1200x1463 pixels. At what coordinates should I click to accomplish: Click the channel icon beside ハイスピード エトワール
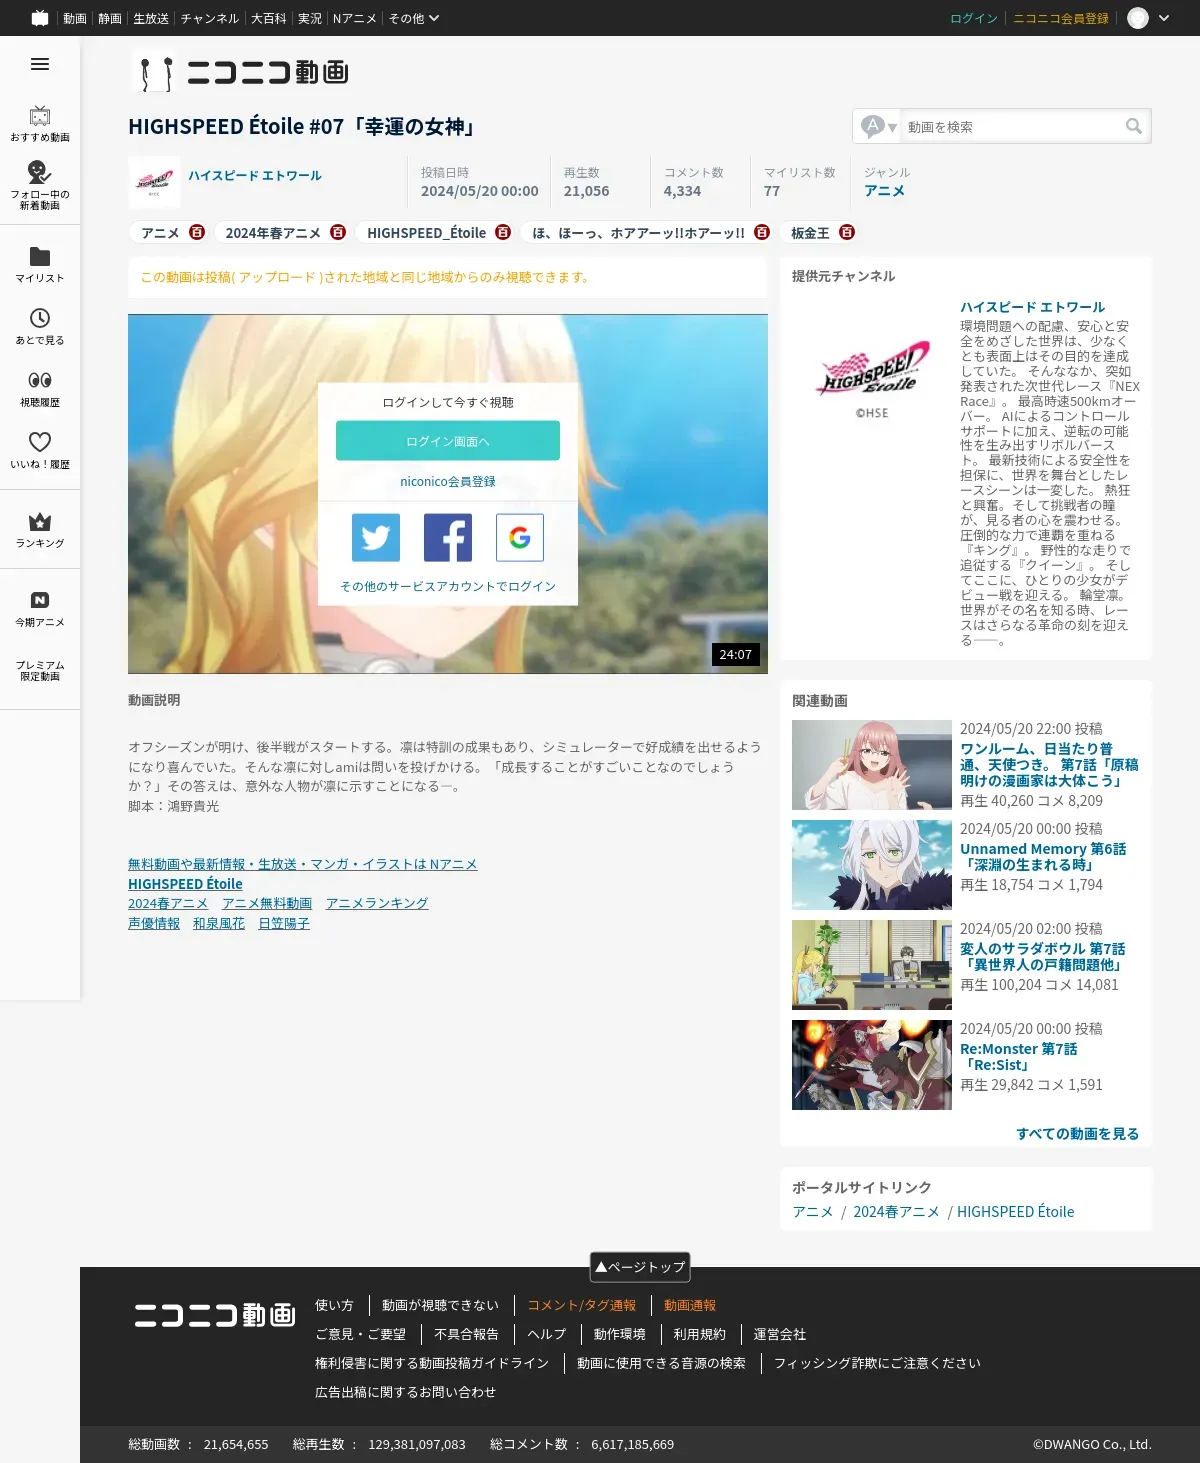154,182
